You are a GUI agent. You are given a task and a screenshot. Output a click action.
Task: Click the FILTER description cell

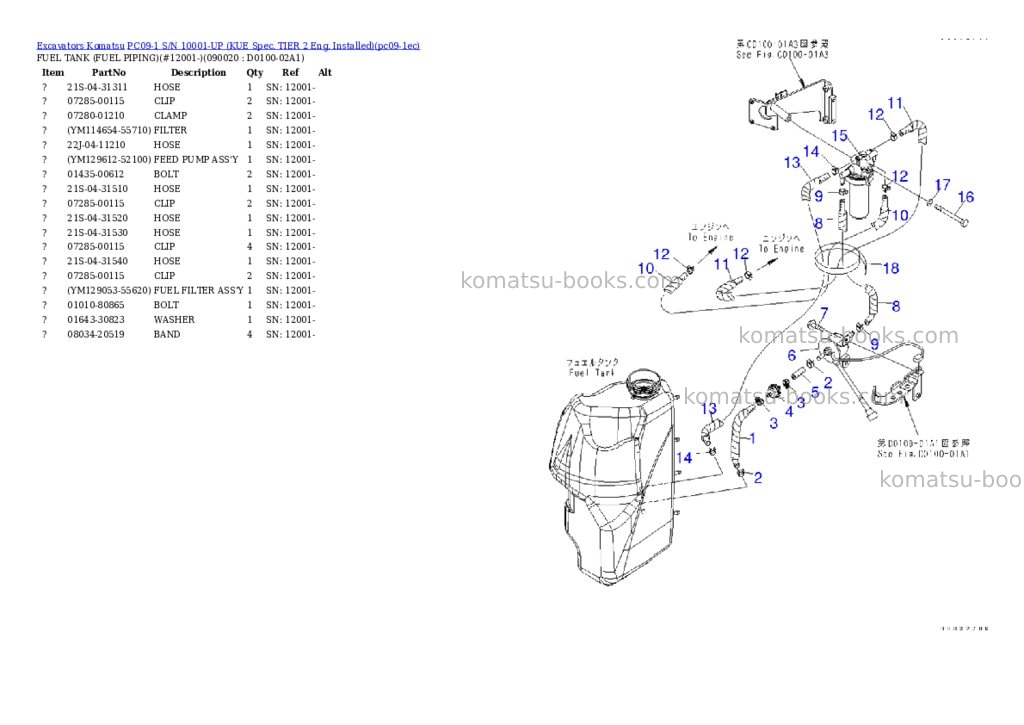pos(170,130)
